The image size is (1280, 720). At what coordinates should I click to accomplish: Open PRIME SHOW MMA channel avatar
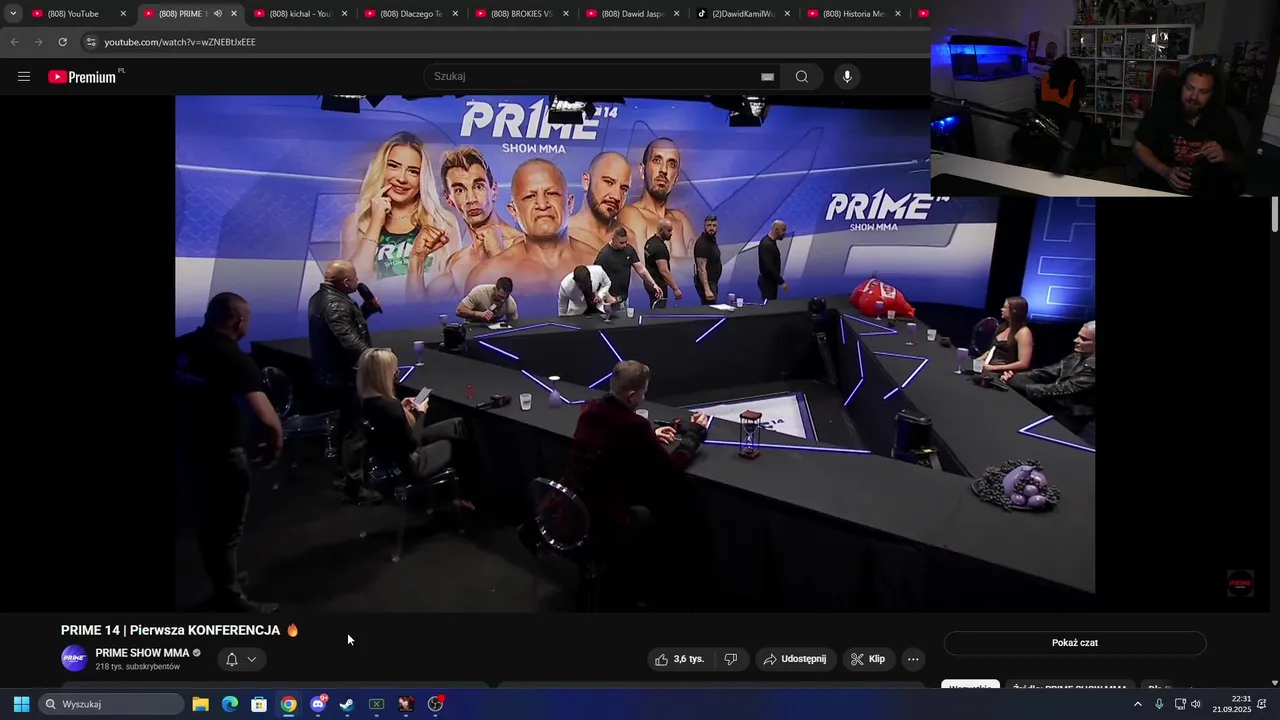[74, 658]
